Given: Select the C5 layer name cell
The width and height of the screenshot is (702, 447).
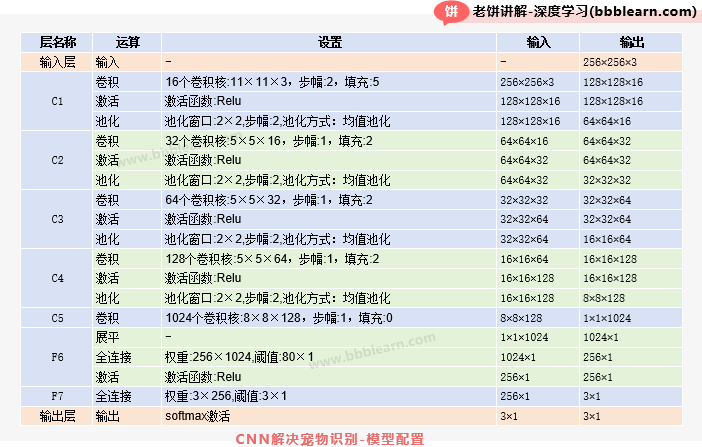Looking at the screenshot, I should (x=57, y=318).
